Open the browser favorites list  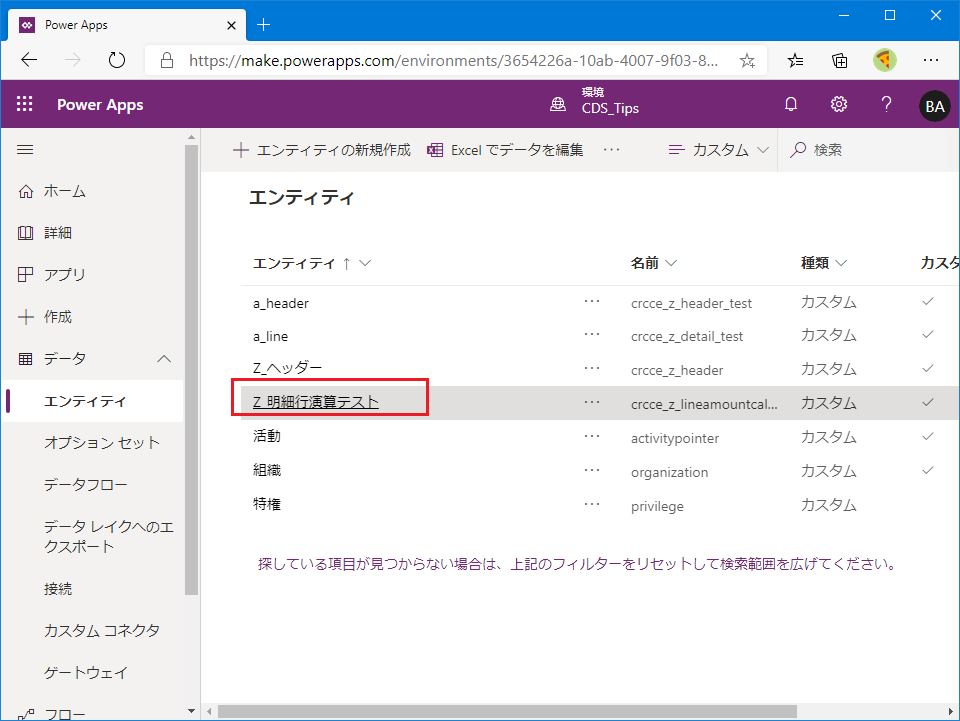pos(795,61)
